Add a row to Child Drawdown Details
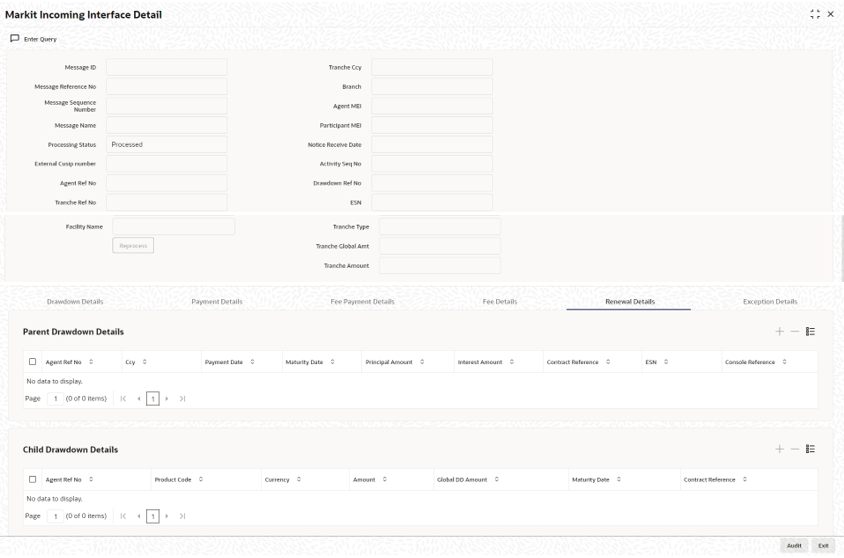844x558 pixels. pos(779,449)
